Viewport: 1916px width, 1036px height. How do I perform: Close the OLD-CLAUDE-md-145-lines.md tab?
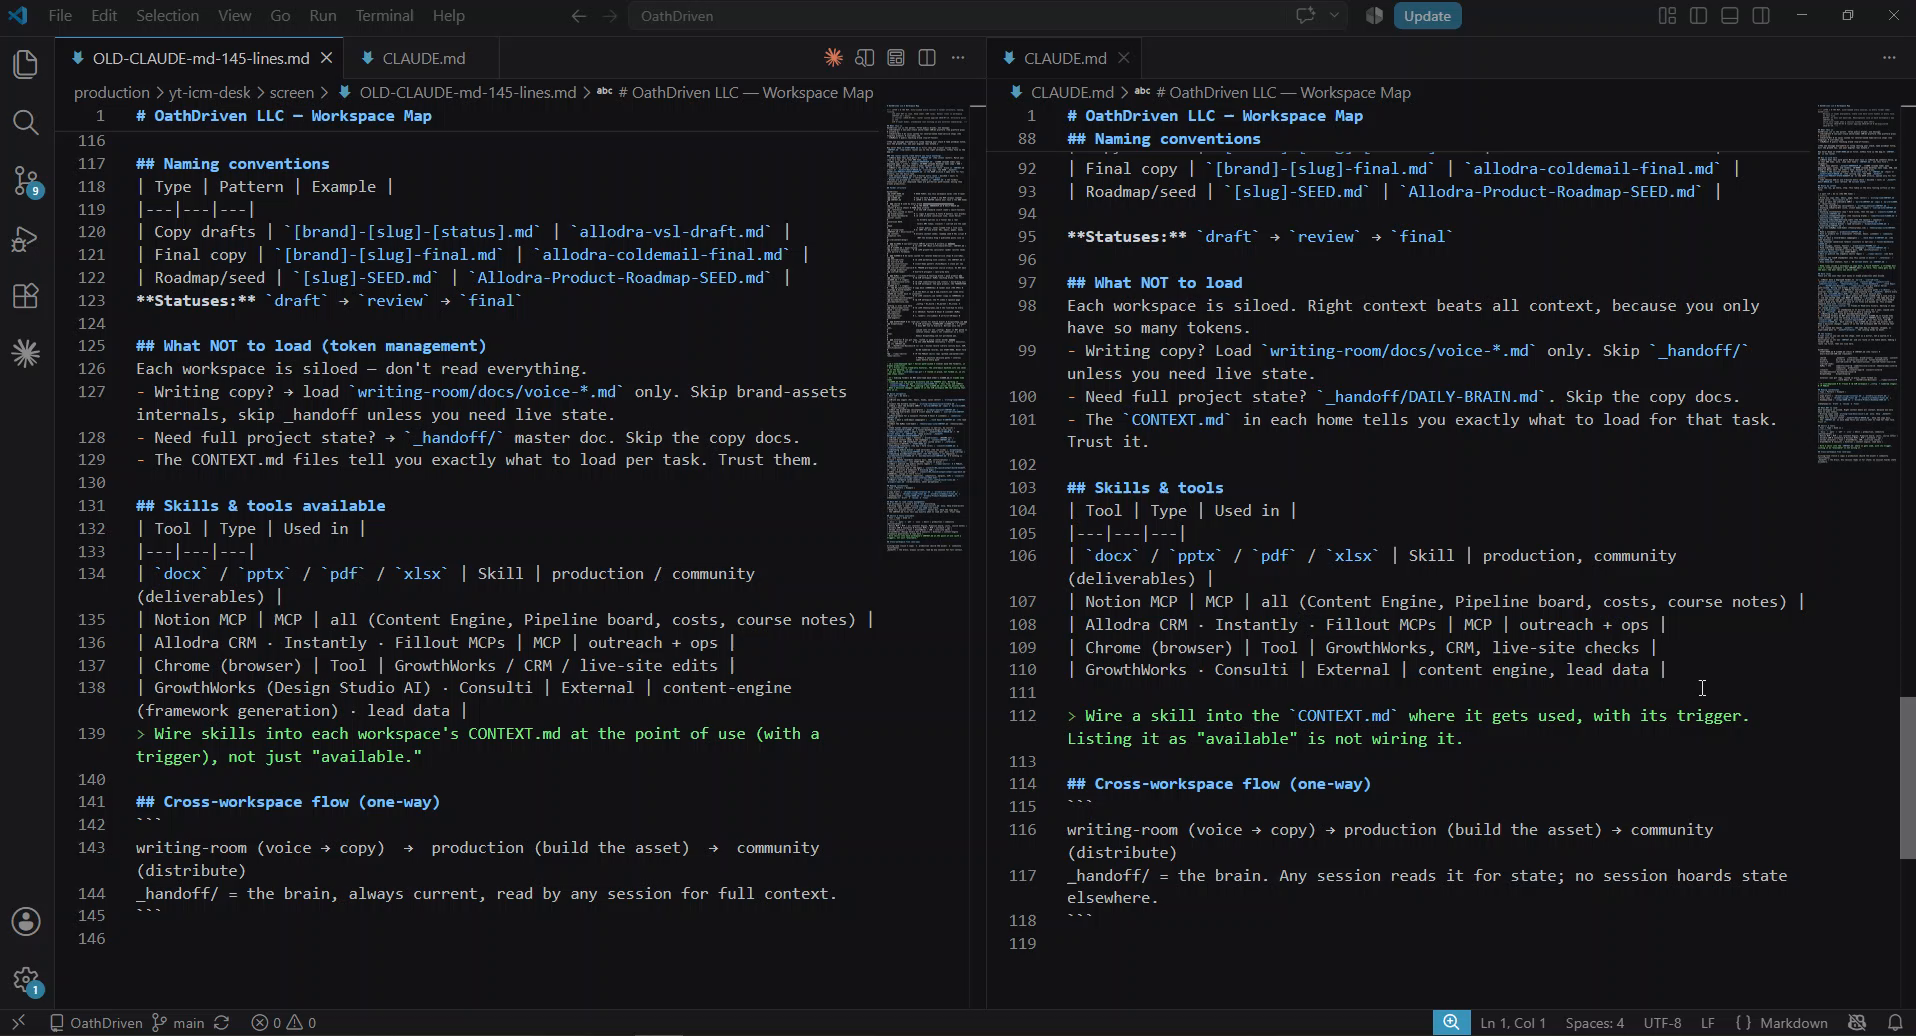tap(326, 58)
